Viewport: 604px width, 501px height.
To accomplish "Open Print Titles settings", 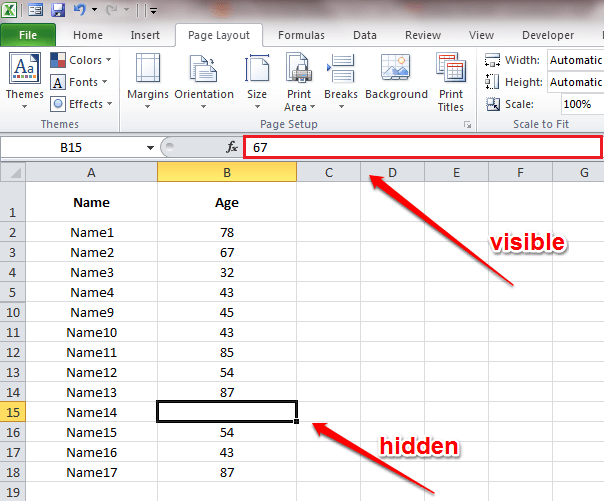I will [x=450, y=80].
